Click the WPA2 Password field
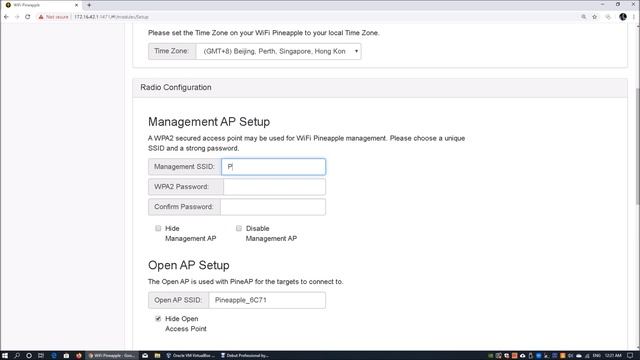This screenshot has width=640, height=360. pyautogui.click(x=274, y=187)
